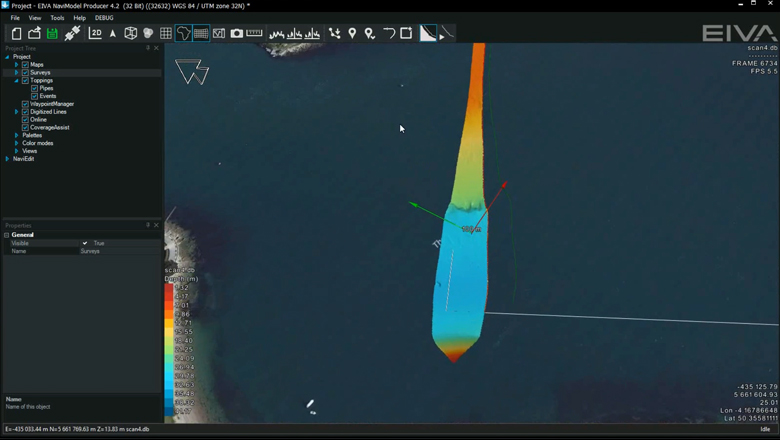Toggle the Digitized Lines checkbox
This screenshot has width=780, height=440.
25,112
